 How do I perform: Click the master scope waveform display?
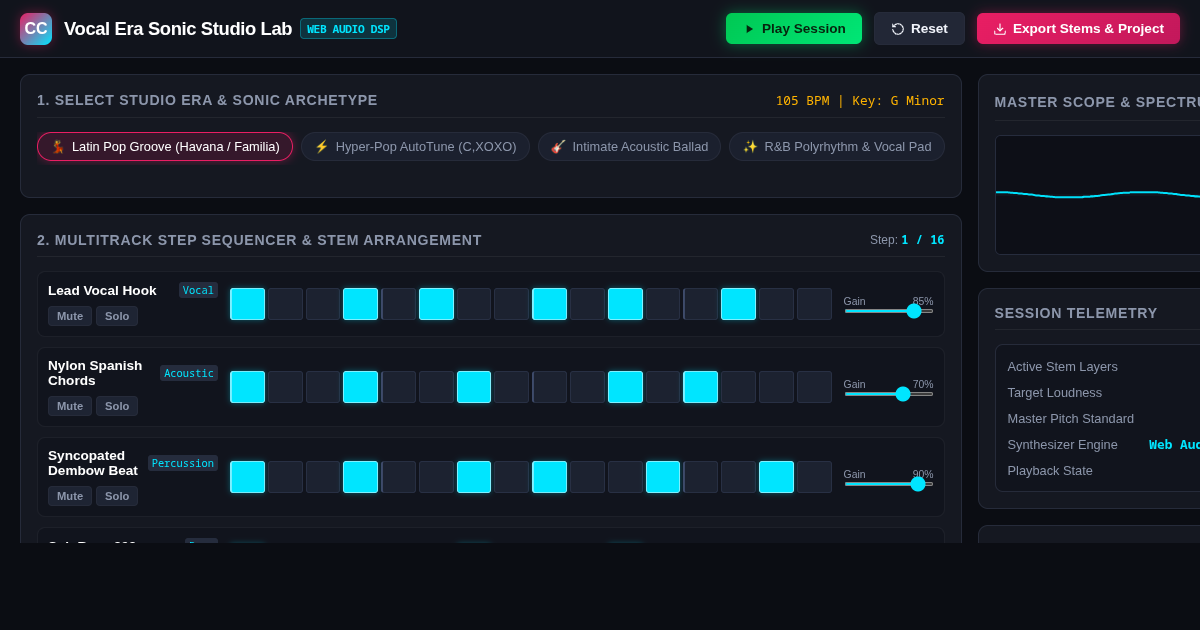pyautogui.click(x=1098, y=195)
